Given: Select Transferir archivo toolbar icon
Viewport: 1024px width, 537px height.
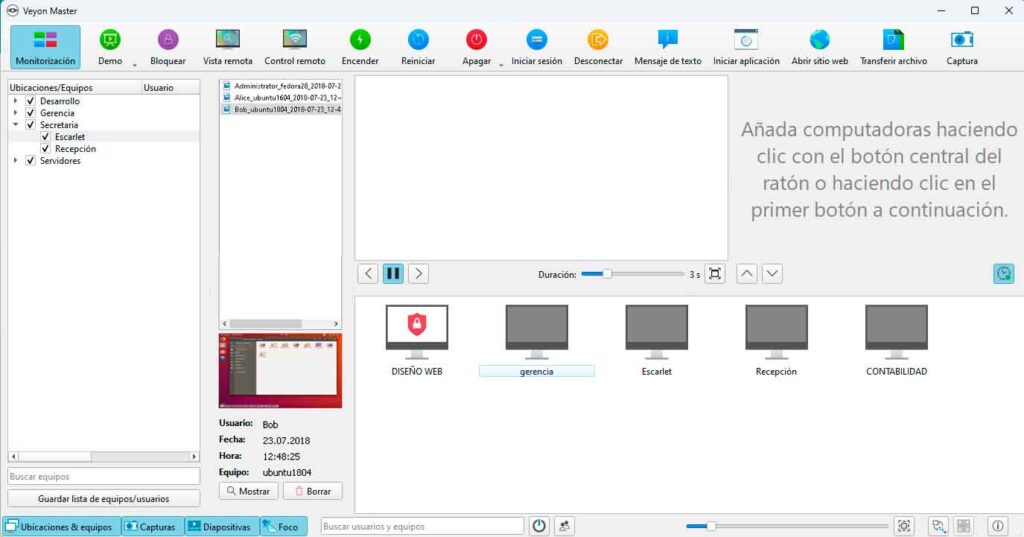Looking at the screenshot, I should tap(893, 41).
